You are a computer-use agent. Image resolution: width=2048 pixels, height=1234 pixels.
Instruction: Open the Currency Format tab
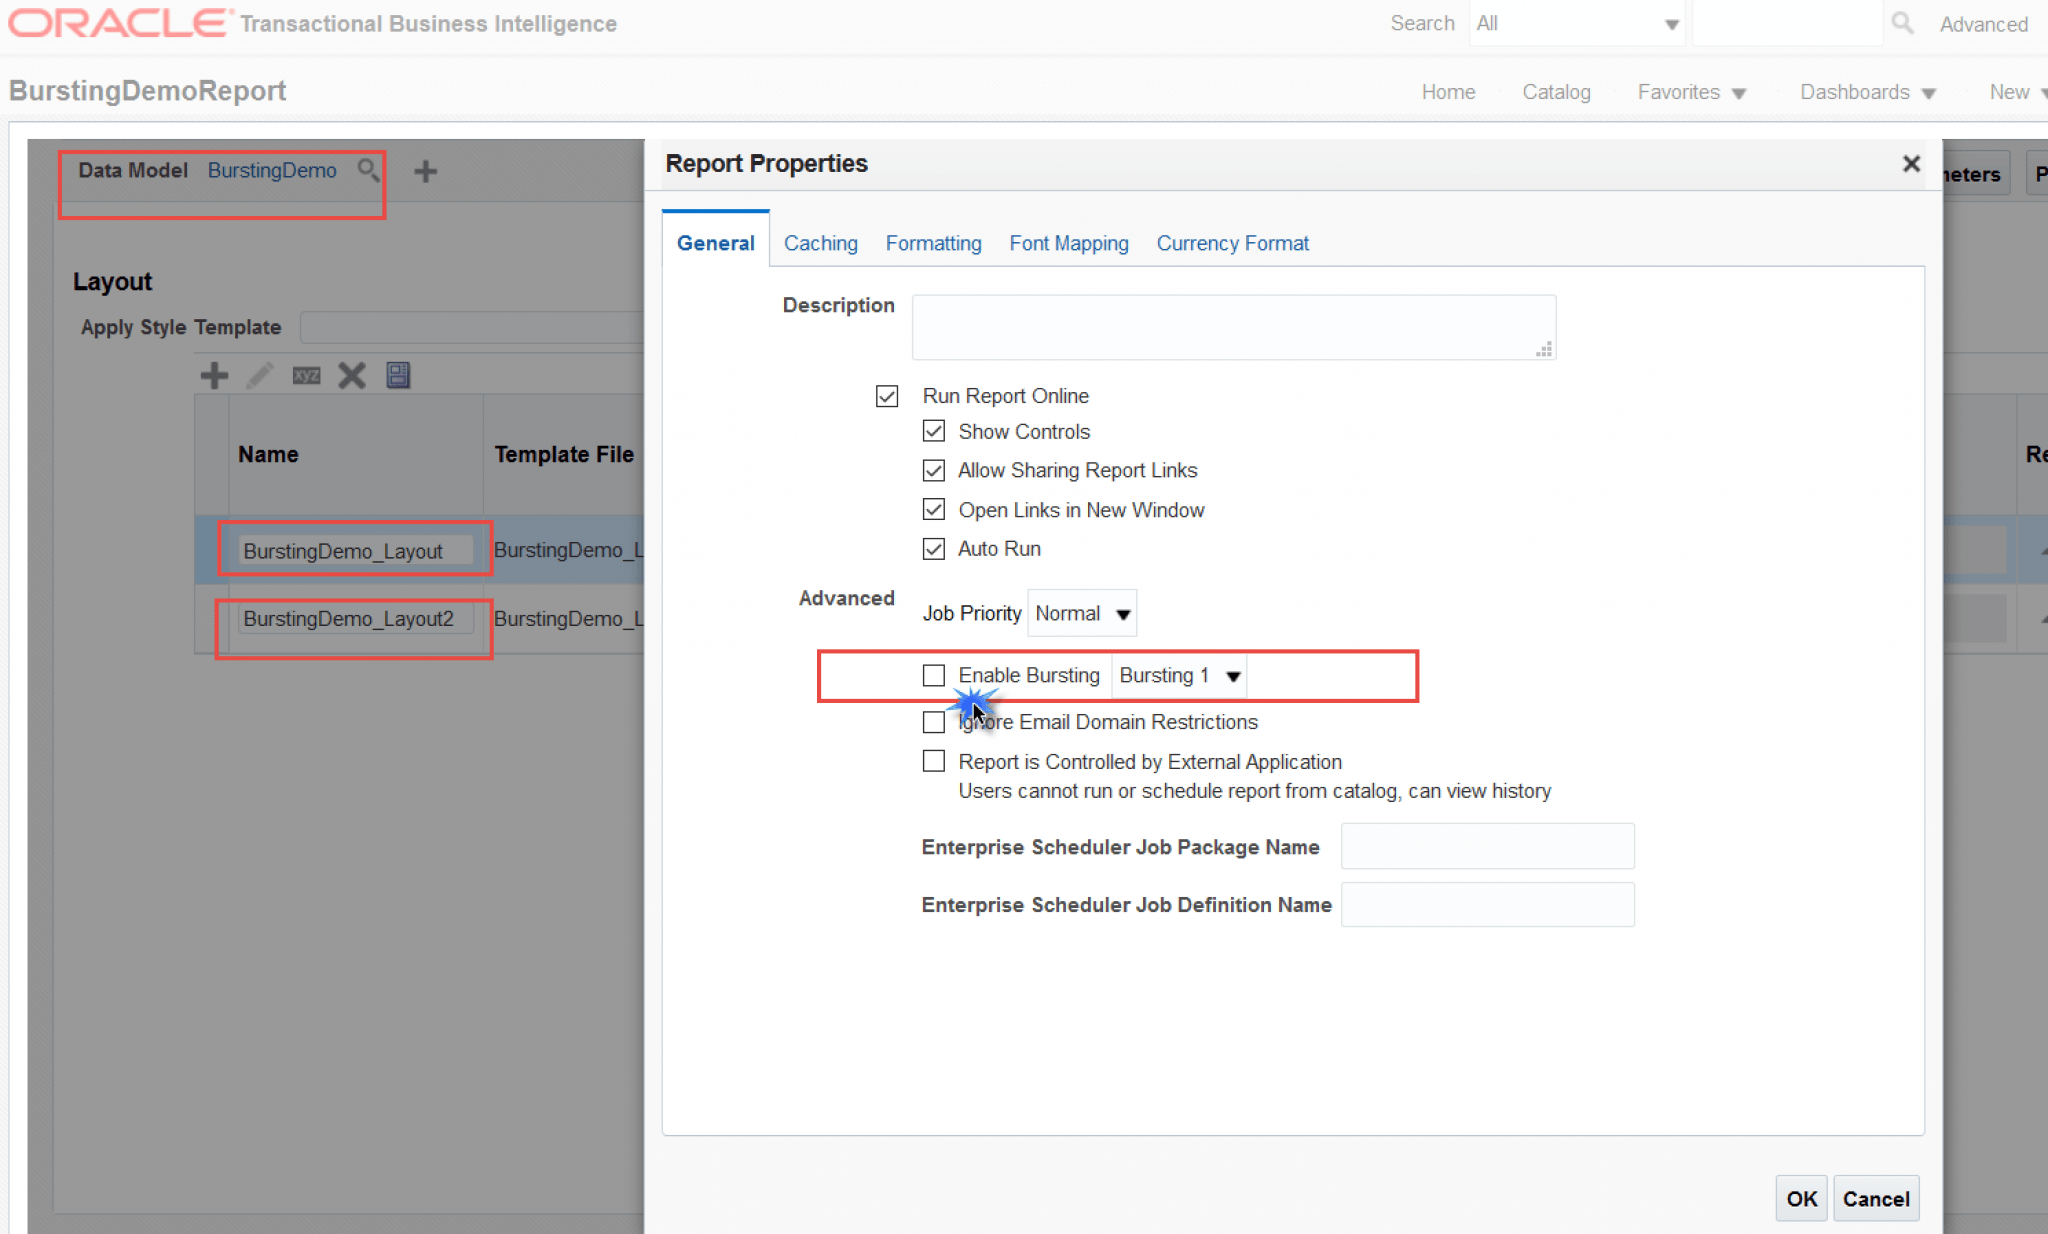1232,243
